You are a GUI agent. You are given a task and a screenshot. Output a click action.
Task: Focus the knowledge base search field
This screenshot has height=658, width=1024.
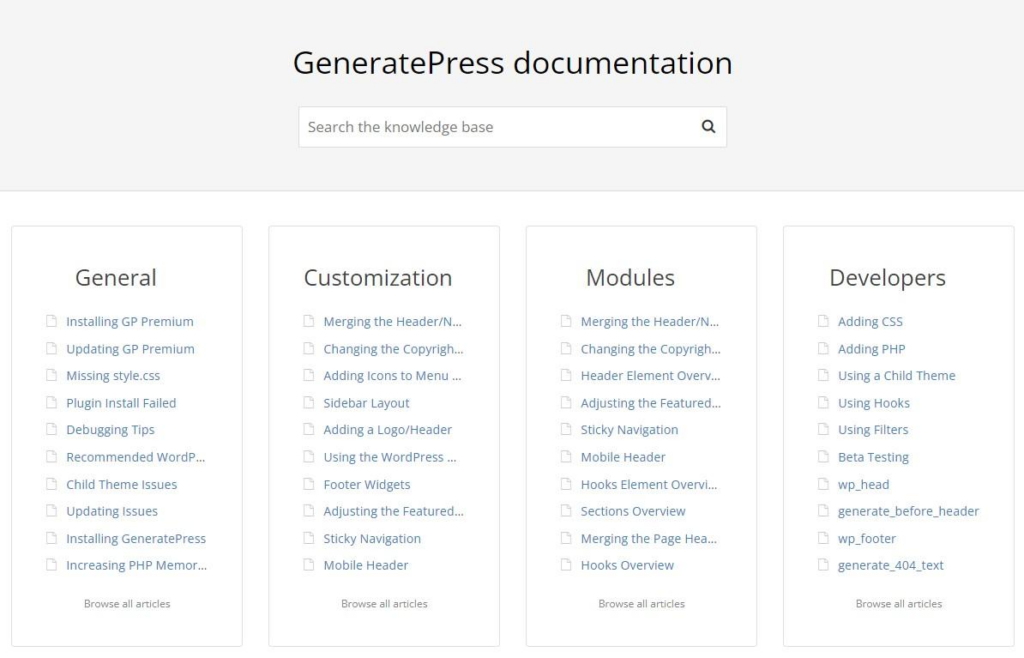pos(512,127)
